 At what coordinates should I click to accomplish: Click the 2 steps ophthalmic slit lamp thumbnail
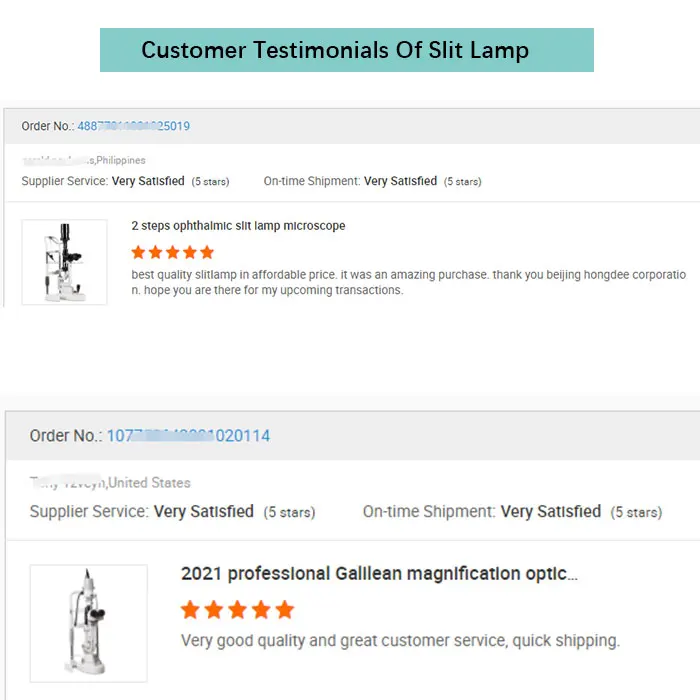[x=64, y=262]
